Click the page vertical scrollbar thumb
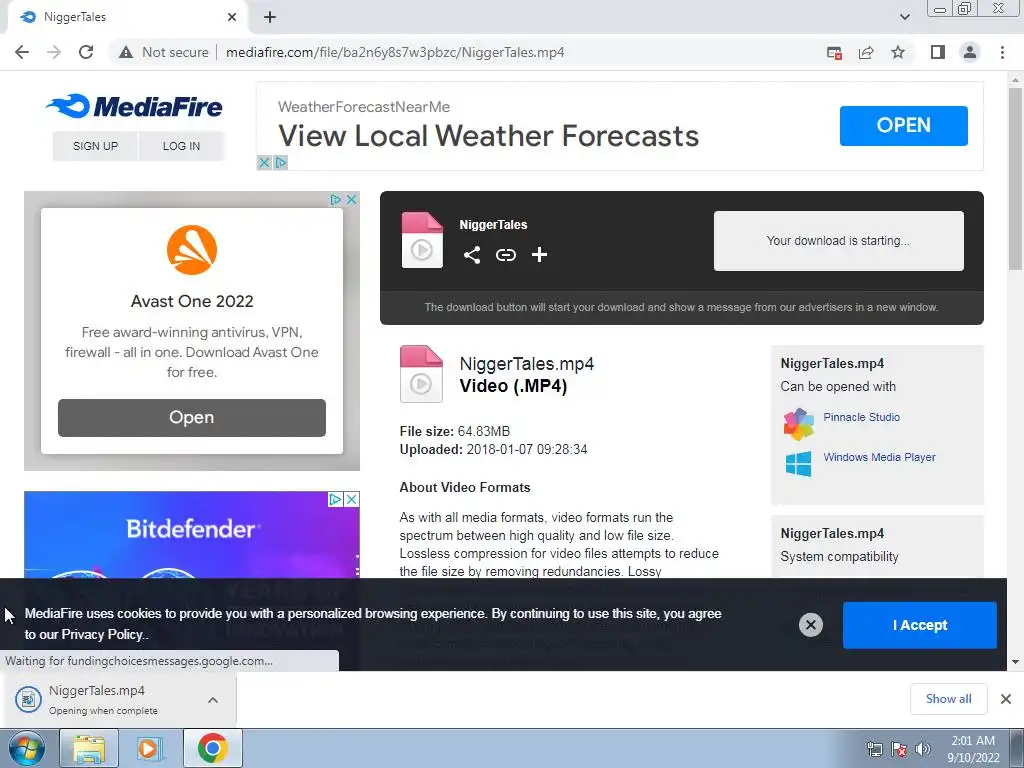Screen dimensions: 1024x768 (x=1015, y=178)
